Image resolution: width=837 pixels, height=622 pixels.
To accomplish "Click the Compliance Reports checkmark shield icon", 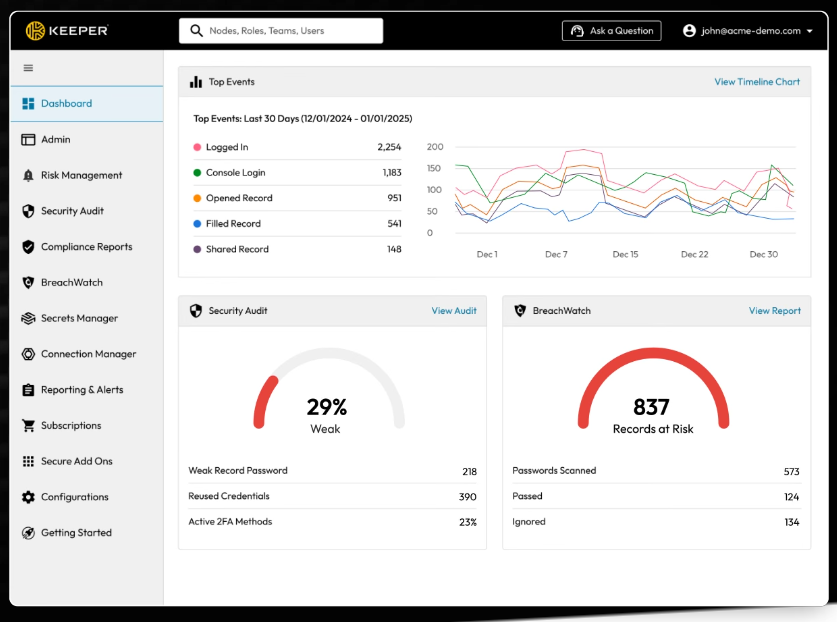I will [x=28, y=247].
